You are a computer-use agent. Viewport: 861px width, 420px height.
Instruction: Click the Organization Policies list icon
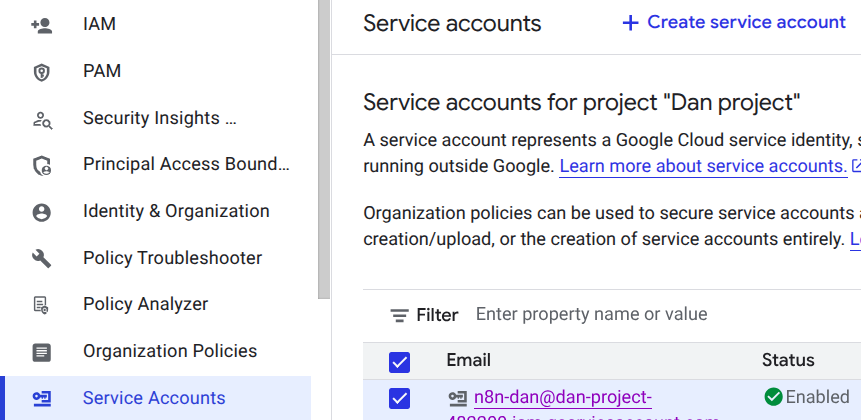[x=41, y=351]
